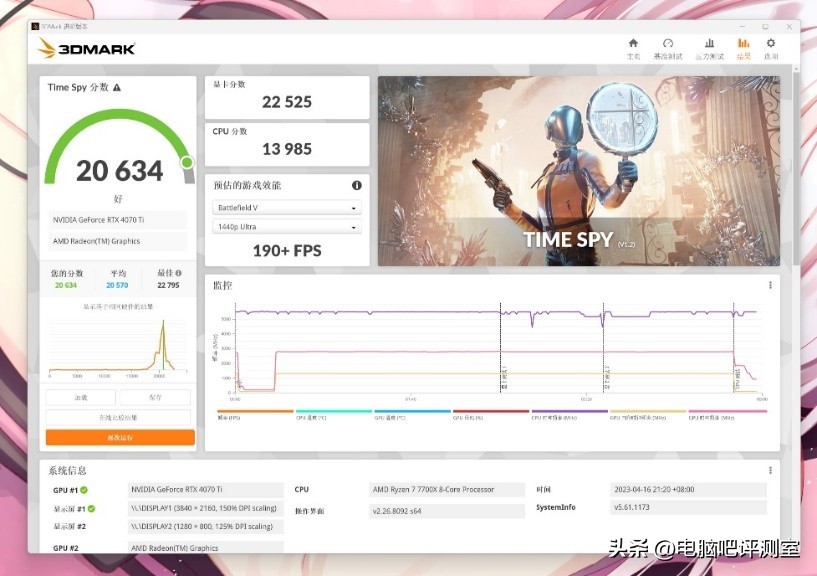Expand the Battlefield V game dropdown
Screen dimensions: 817x576
(287, 207)
